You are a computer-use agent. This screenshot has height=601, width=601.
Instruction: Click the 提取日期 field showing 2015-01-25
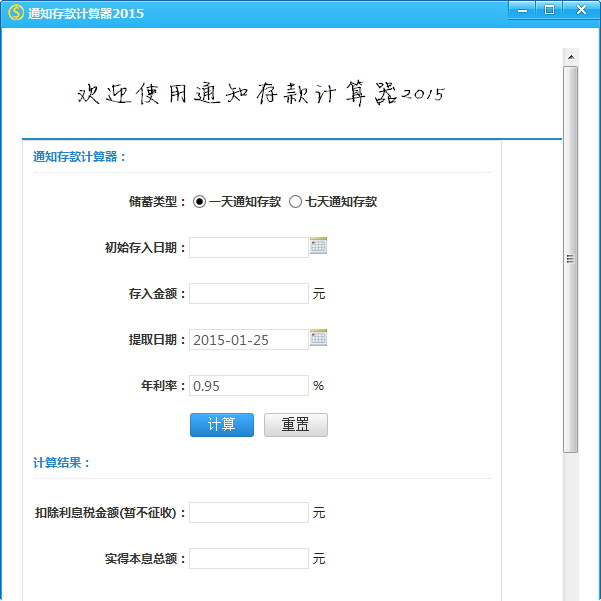[249, 340]
